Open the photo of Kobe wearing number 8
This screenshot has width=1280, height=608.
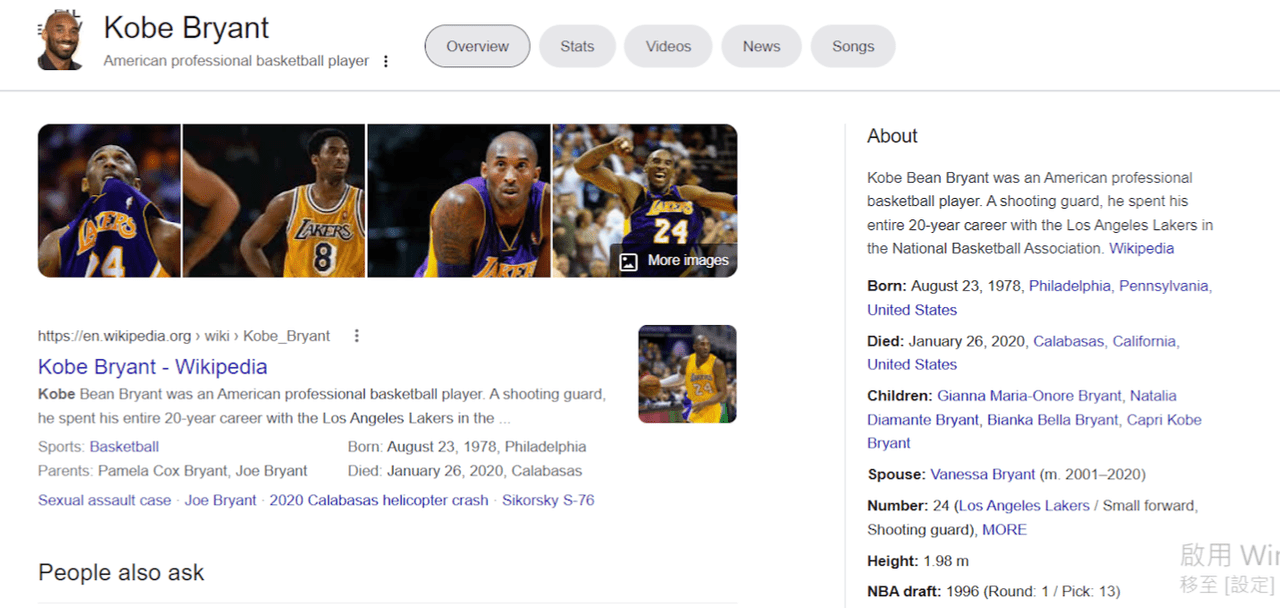point(274,200)
